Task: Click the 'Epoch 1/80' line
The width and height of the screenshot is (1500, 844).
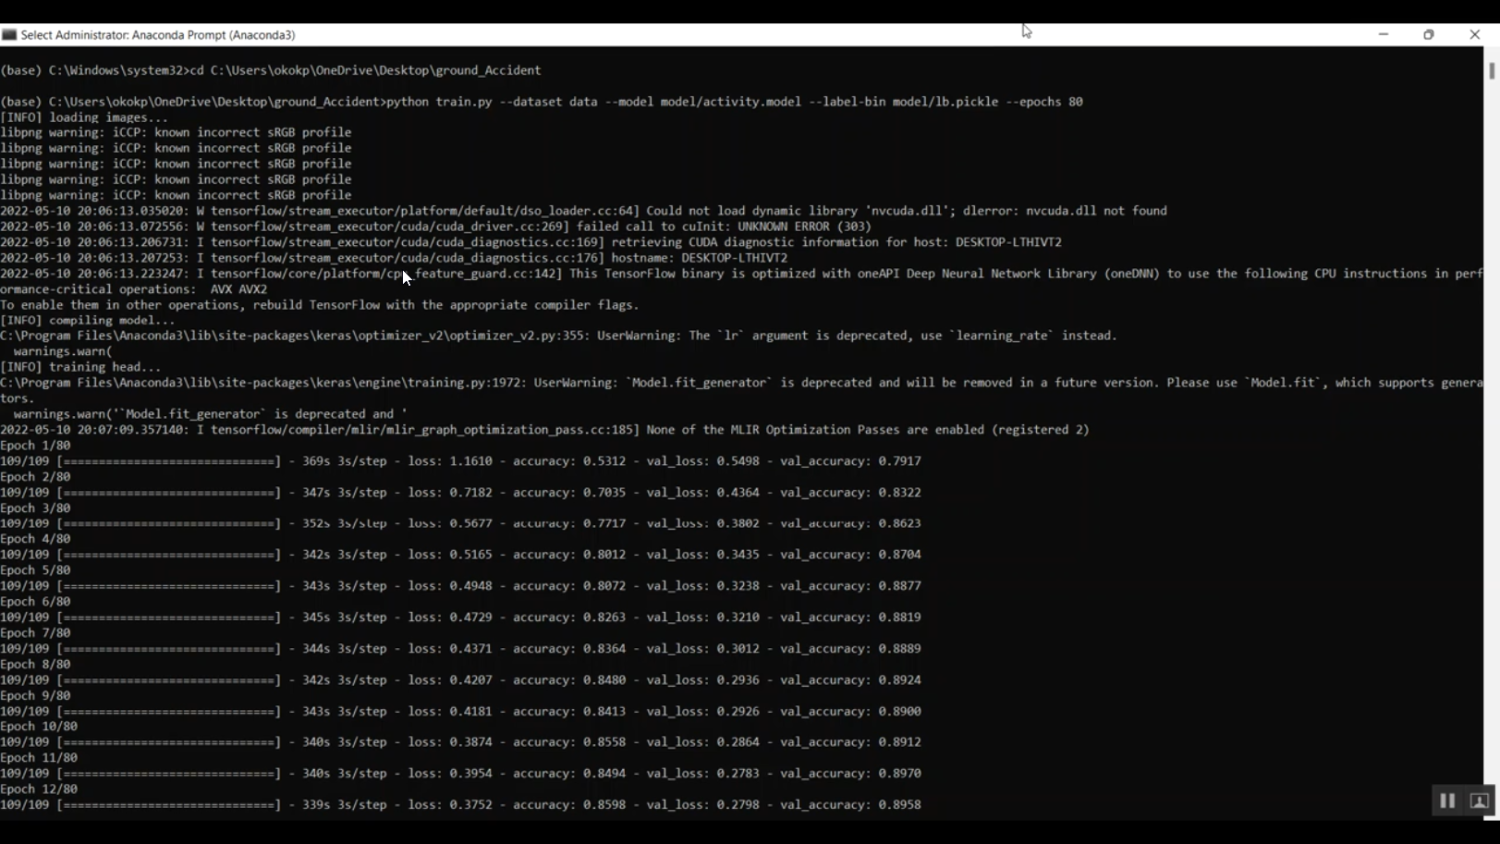Action: click(35, 445)
